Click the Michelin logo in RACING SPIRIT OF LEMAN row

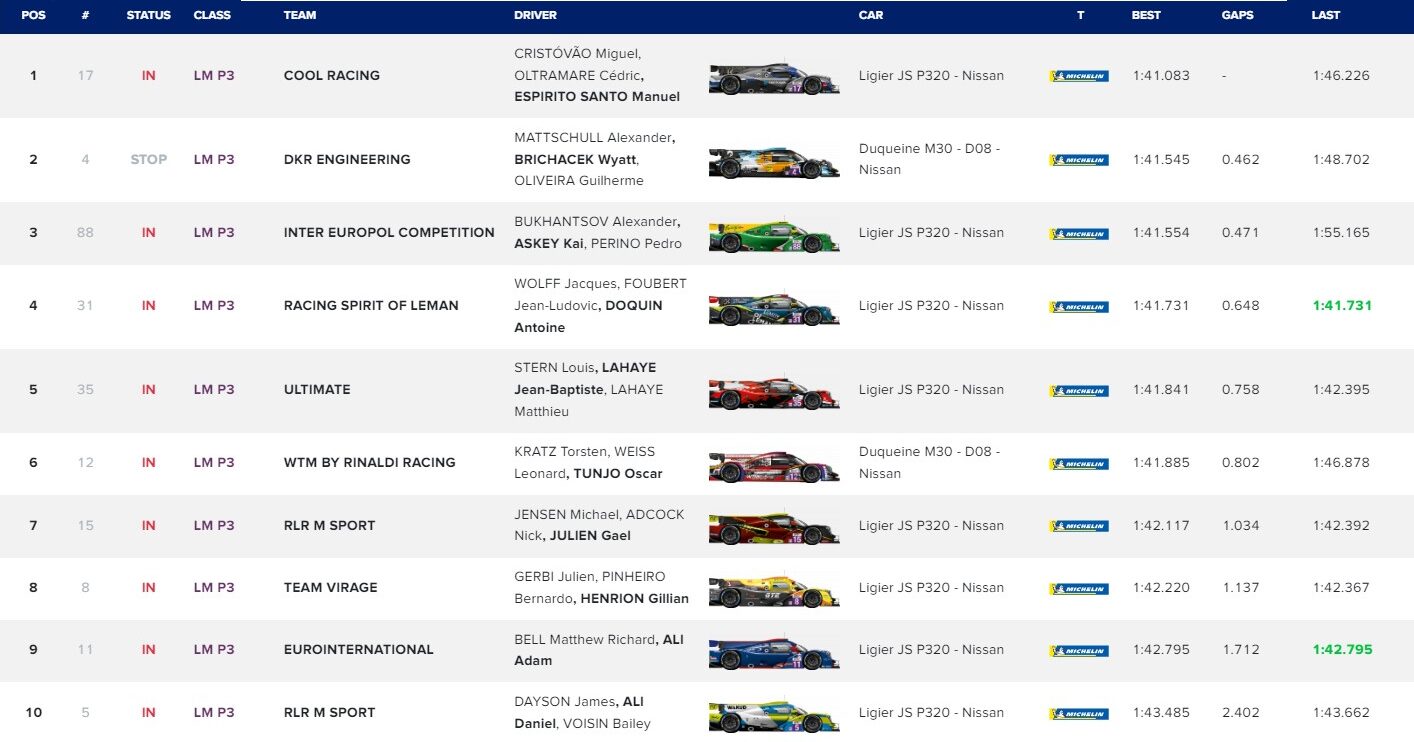(x=1079, y=306)
